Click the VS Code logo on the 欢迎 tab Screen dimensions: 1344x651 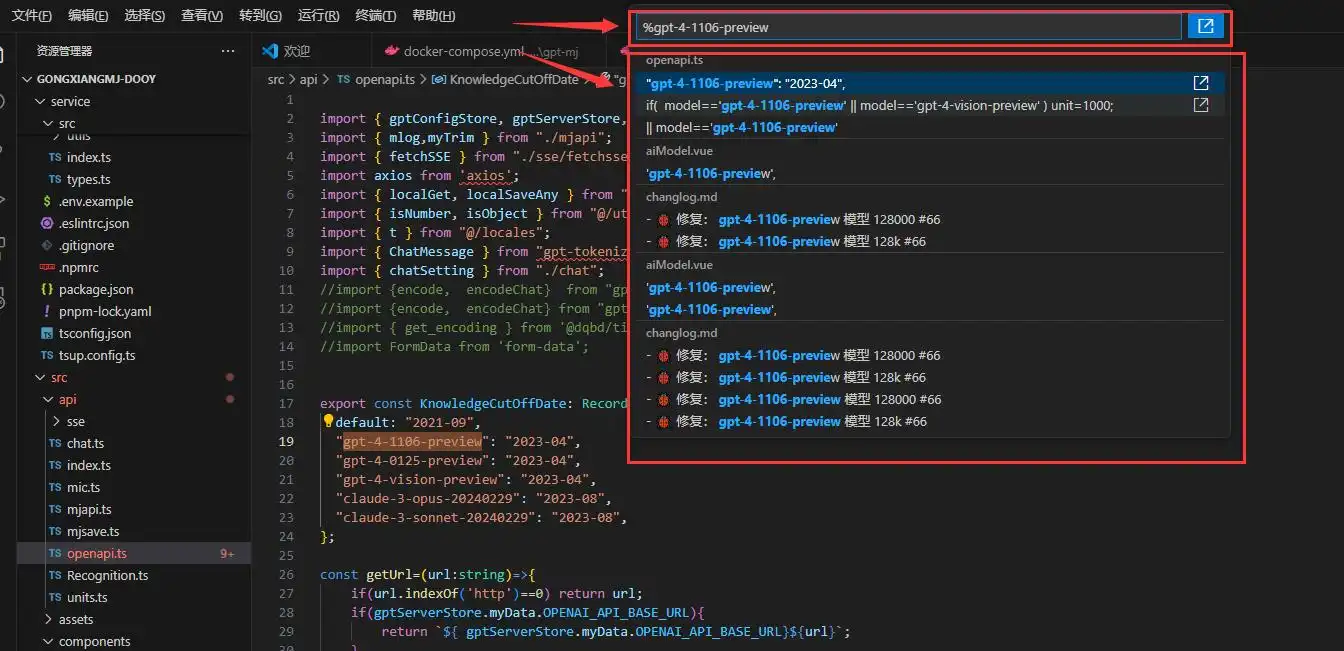click(271, 50)
